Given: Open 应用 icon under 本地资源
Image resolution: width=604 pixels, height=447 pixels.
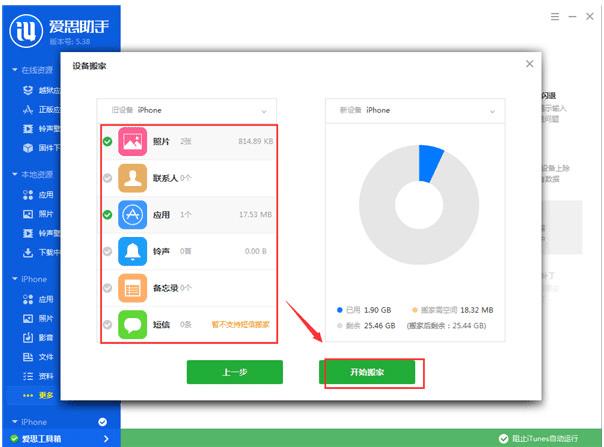Looking at the screenshot, I should click(28, 195).
